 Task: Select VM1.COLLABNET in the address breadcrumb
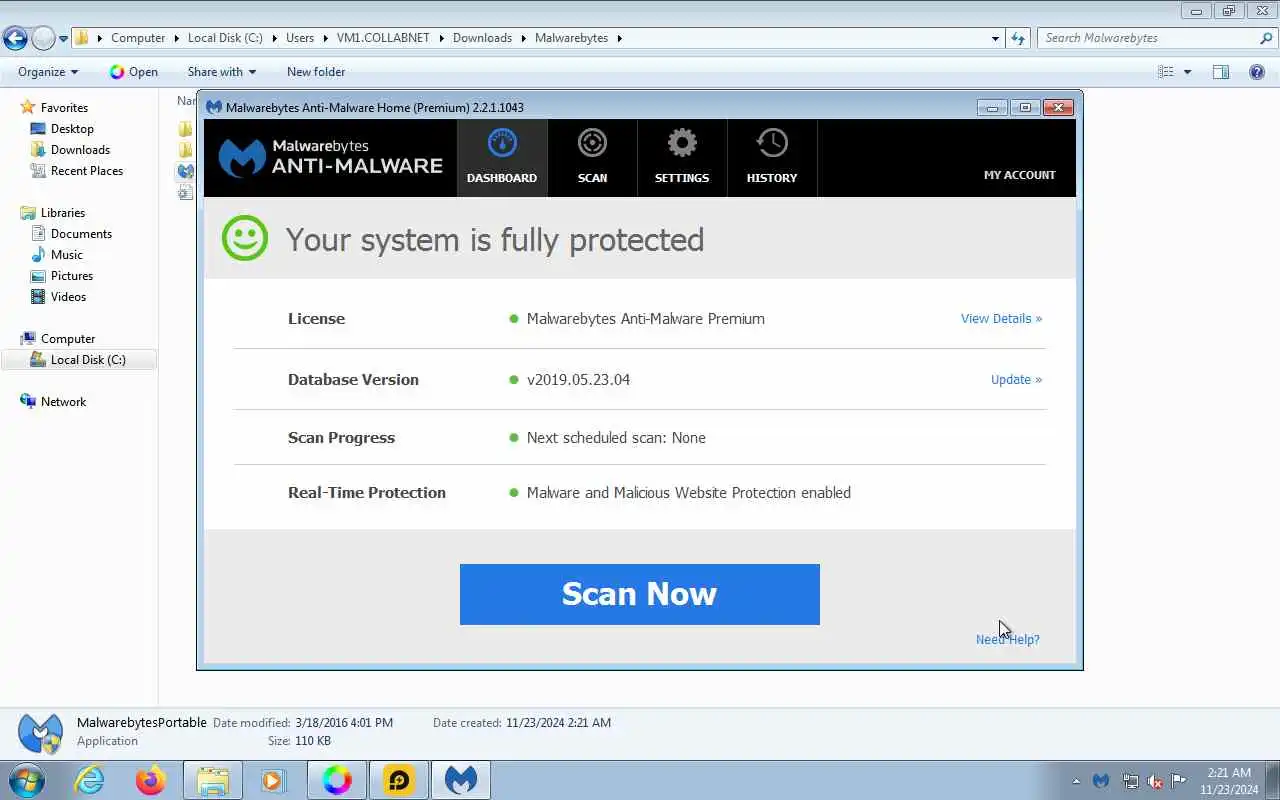pos(383,38)
